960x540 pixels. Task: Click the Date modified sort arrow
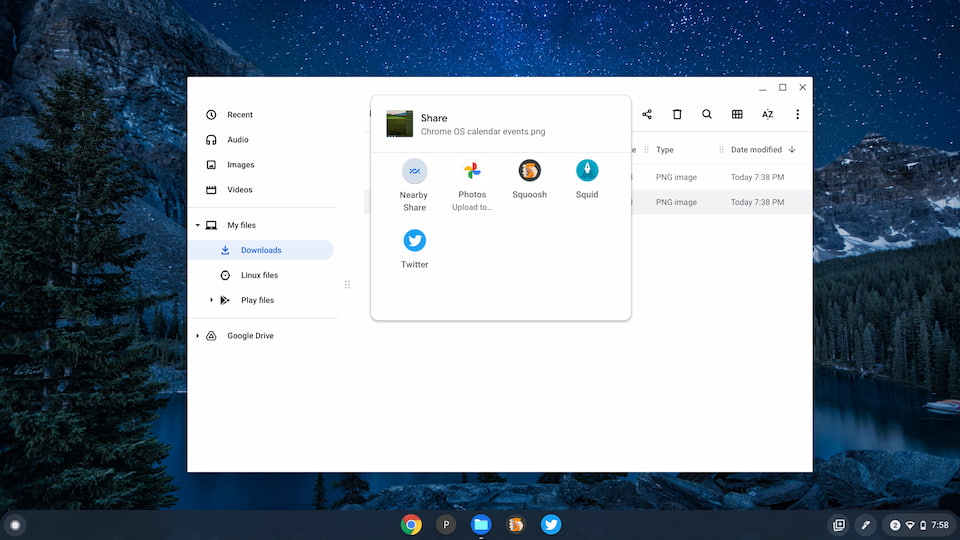pos(792,149)
